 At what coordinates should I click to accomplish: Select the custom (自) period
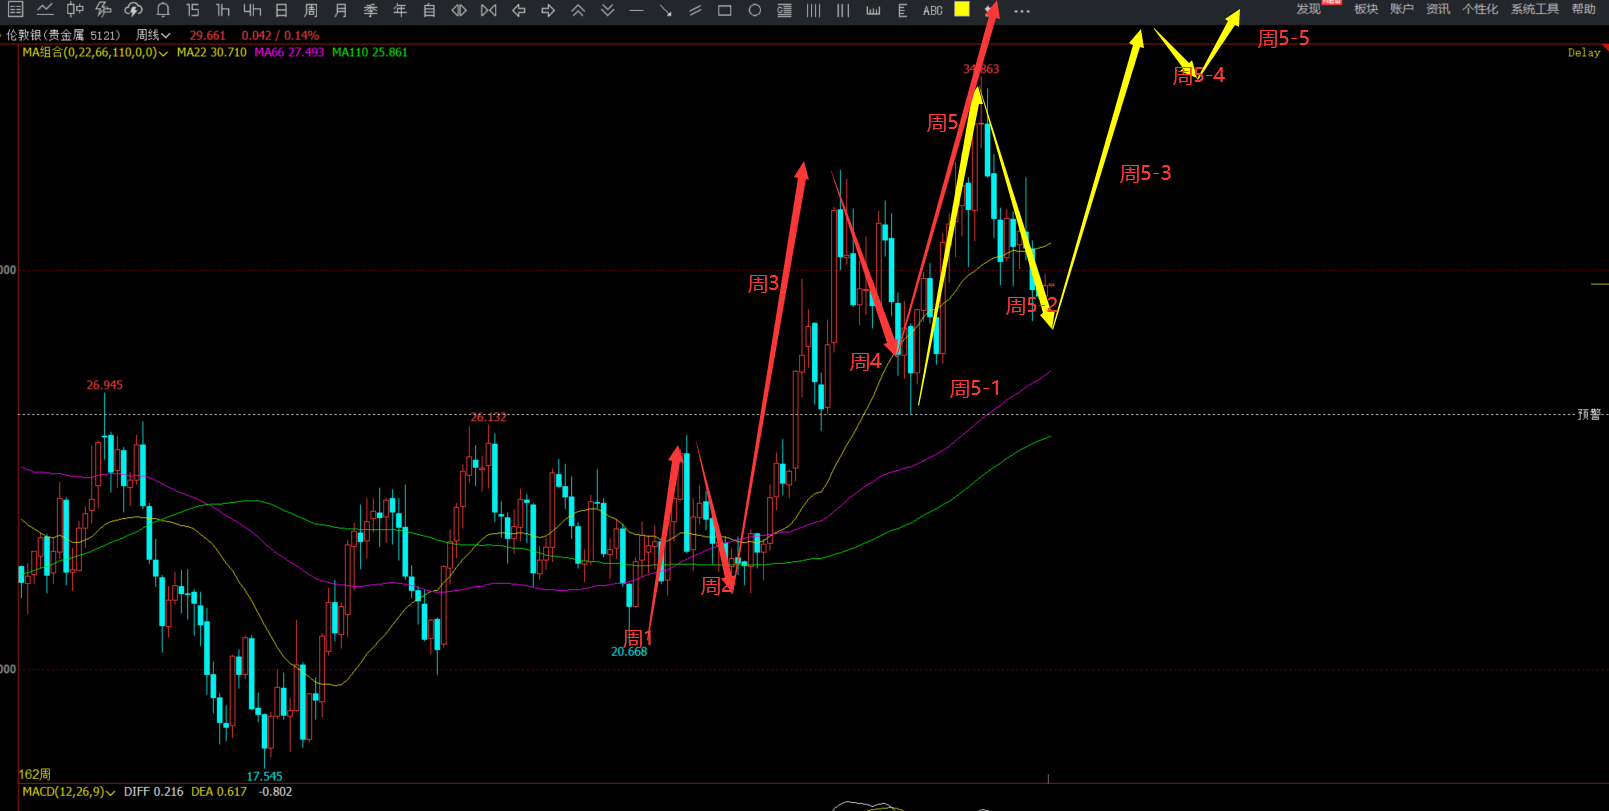[x=429, y=10]
